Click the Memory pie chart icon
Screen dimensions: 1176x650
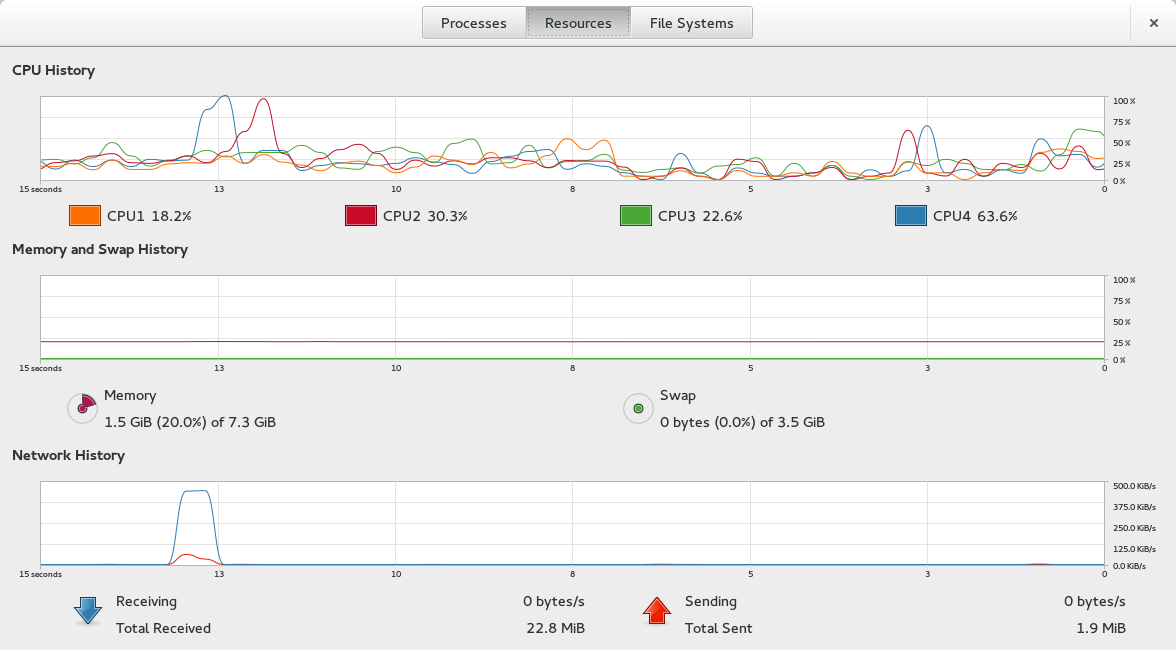coord(82,409)
